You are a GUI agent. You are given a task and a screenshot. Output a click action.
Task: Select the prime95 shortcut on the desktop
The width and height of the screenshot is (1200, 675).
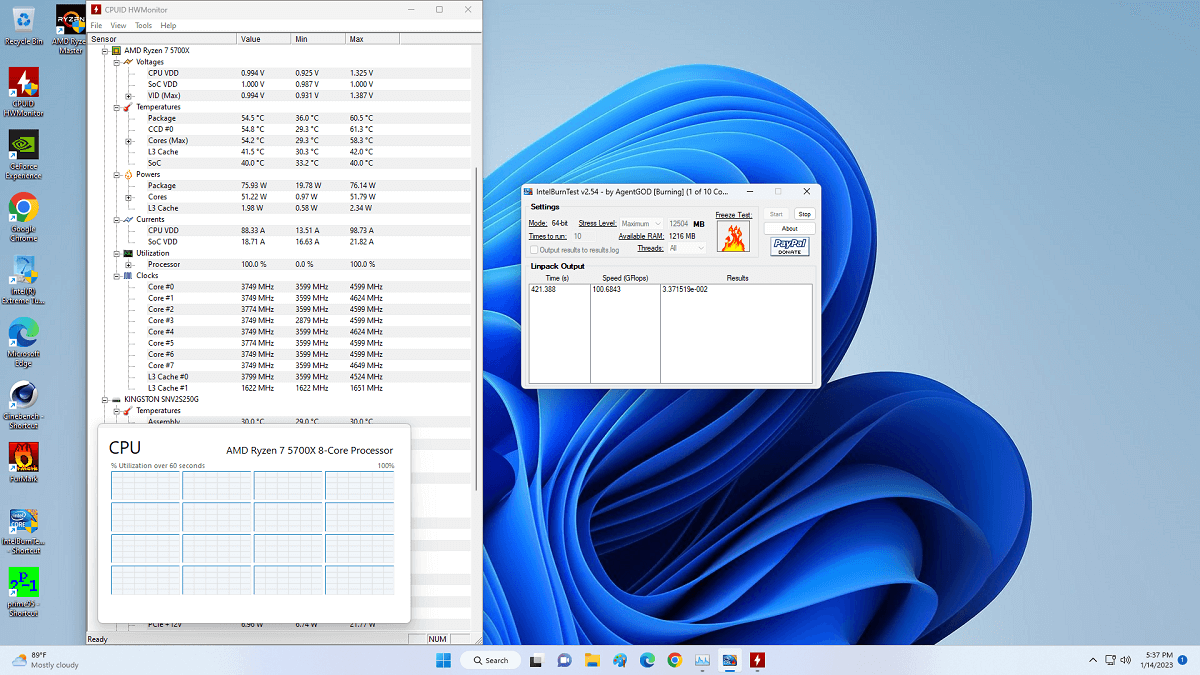click(x=24, y=593)
